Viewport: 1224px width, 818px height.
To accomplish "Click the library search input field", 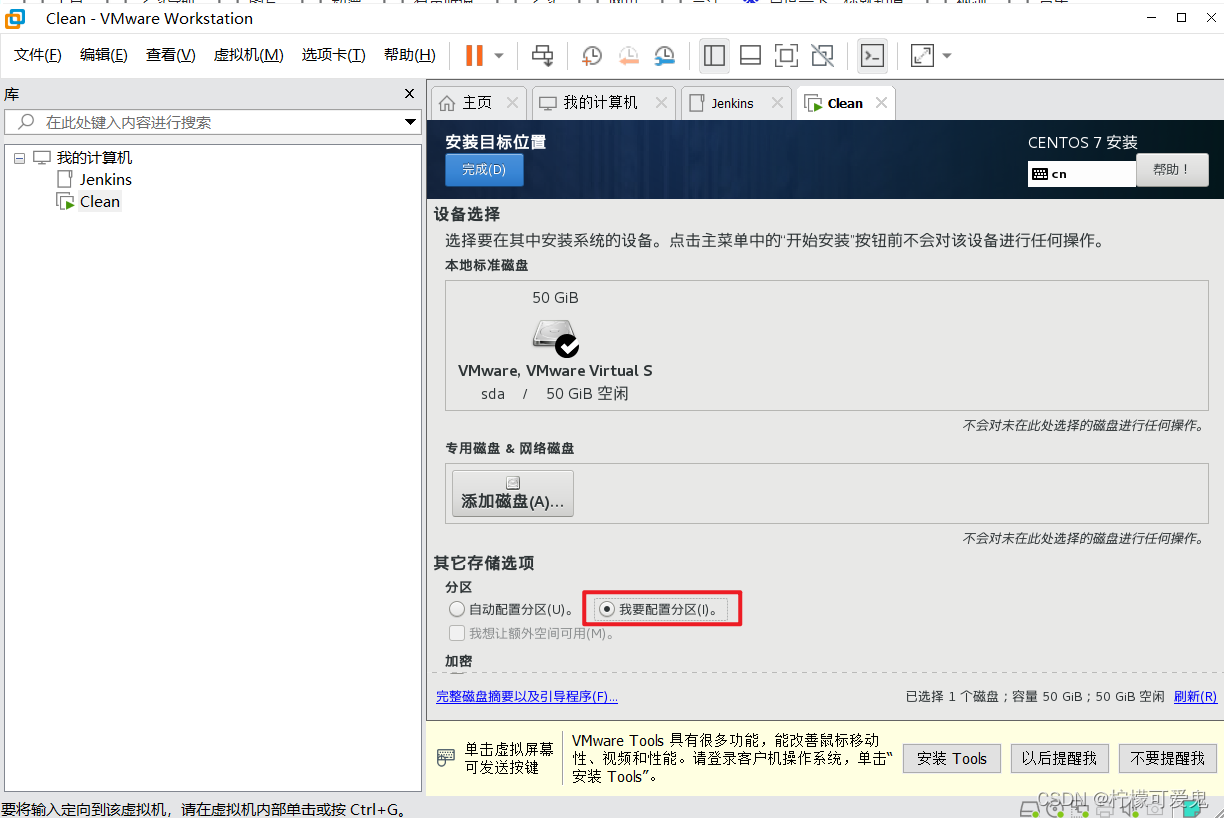I will click(x=212, y=122).
